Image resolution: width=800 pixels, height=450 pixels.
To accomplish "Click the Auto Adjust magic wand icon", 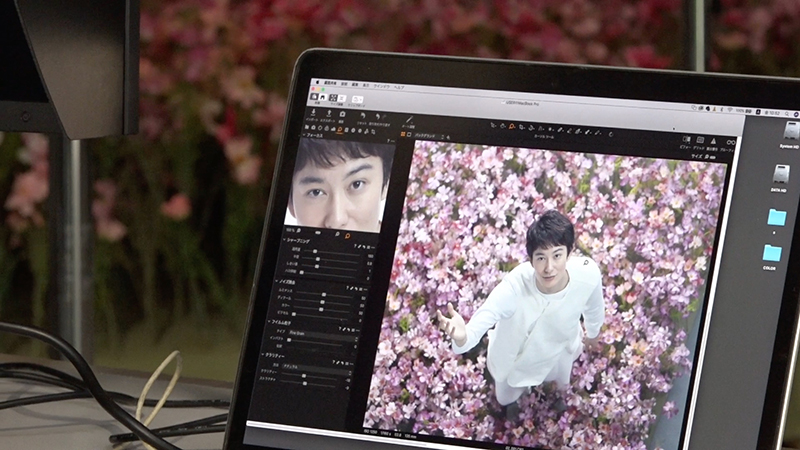I will coord(409,119).
